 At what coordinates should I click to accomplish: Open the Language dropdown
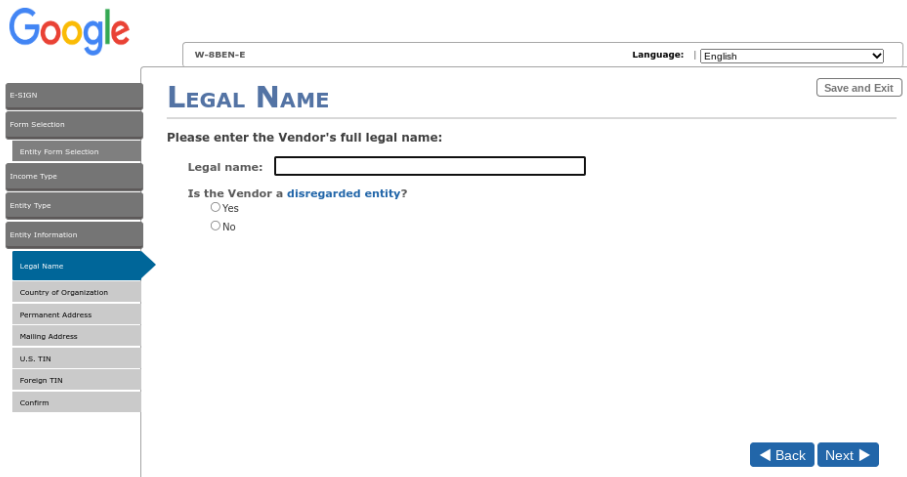791,56
